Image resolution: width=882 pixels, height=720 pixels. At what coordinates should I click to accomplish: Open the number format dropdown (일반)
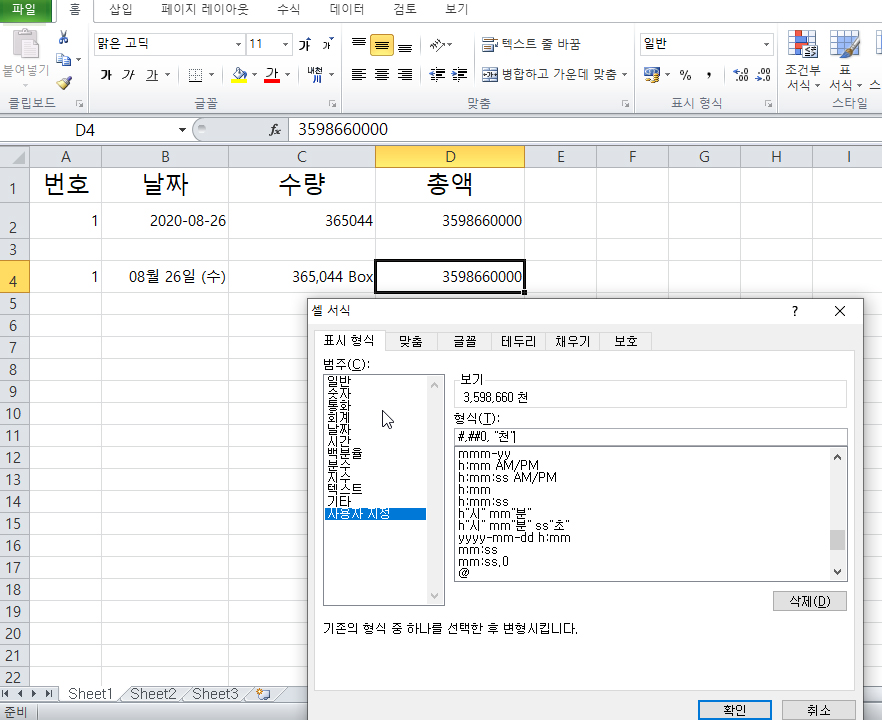[766, 44]
